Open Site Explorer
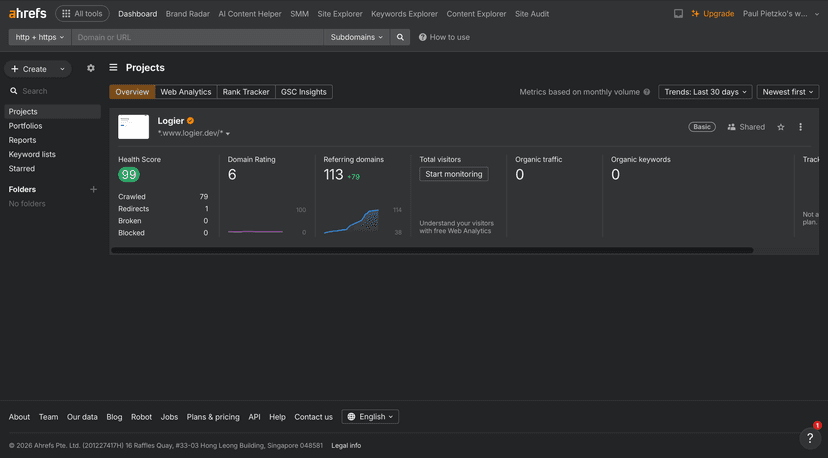 tap(340, 14)
